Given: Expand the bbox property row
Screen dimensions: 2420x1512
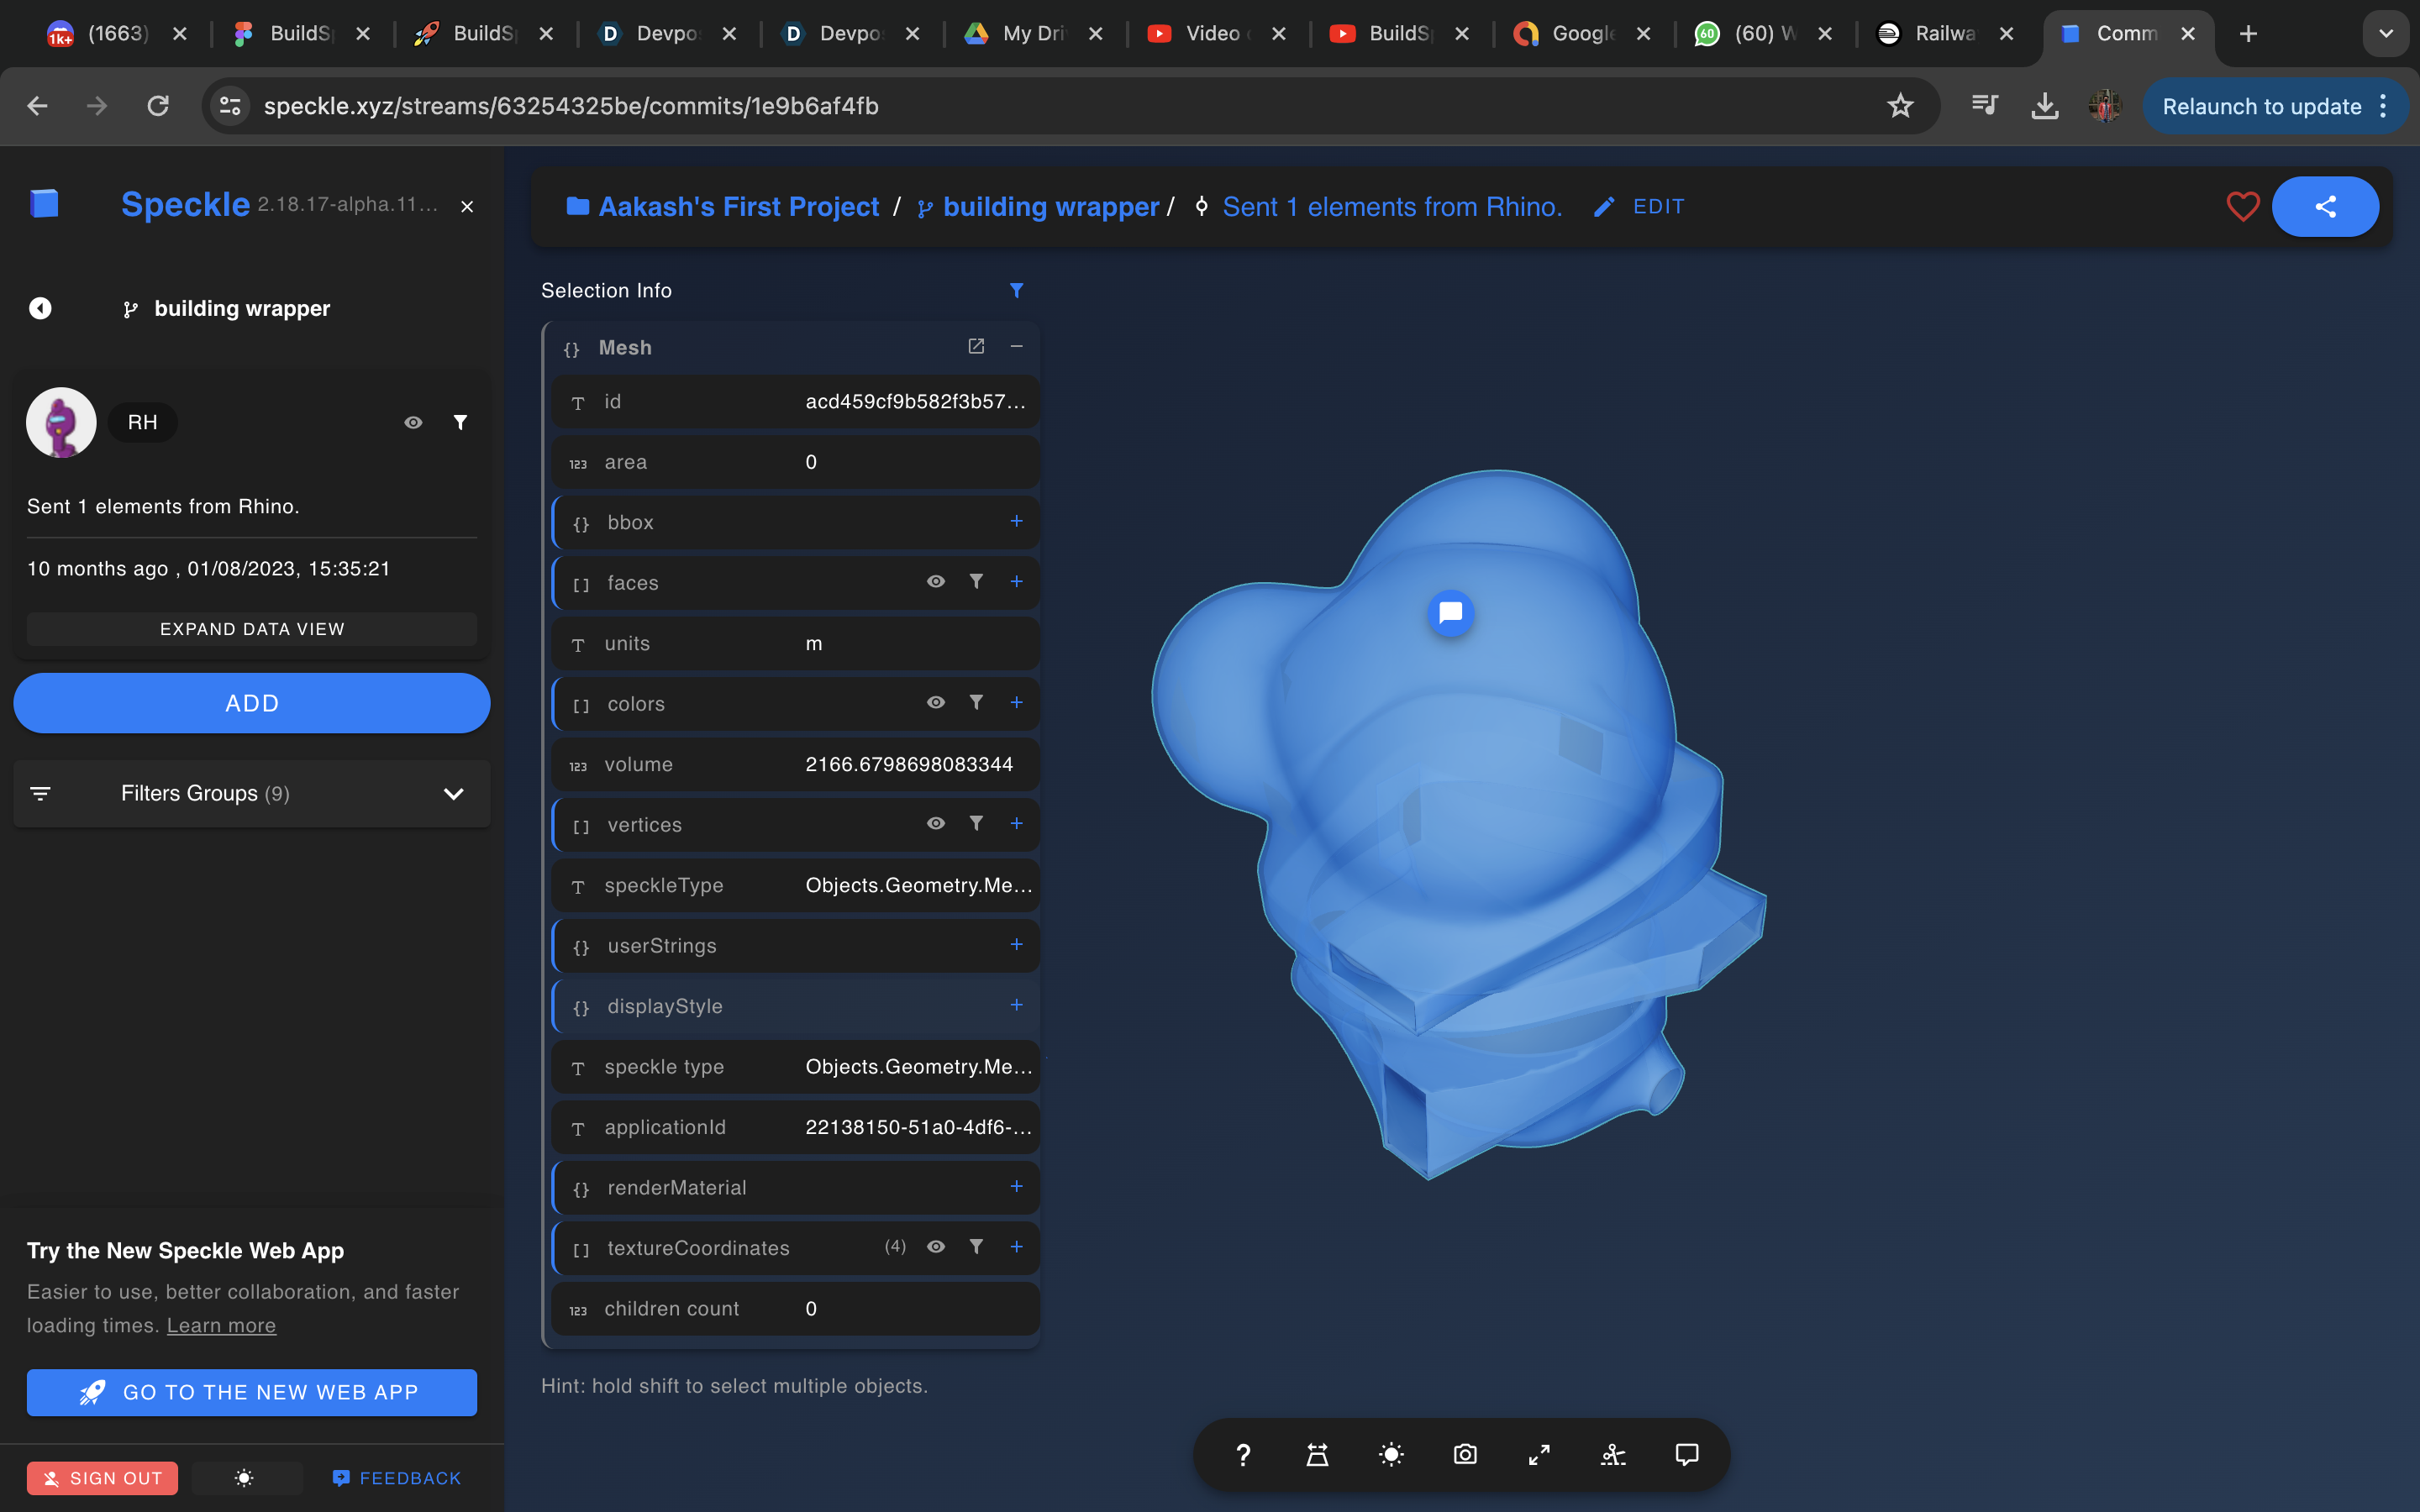Looking at the screenshot, I should pos(1016,521).
